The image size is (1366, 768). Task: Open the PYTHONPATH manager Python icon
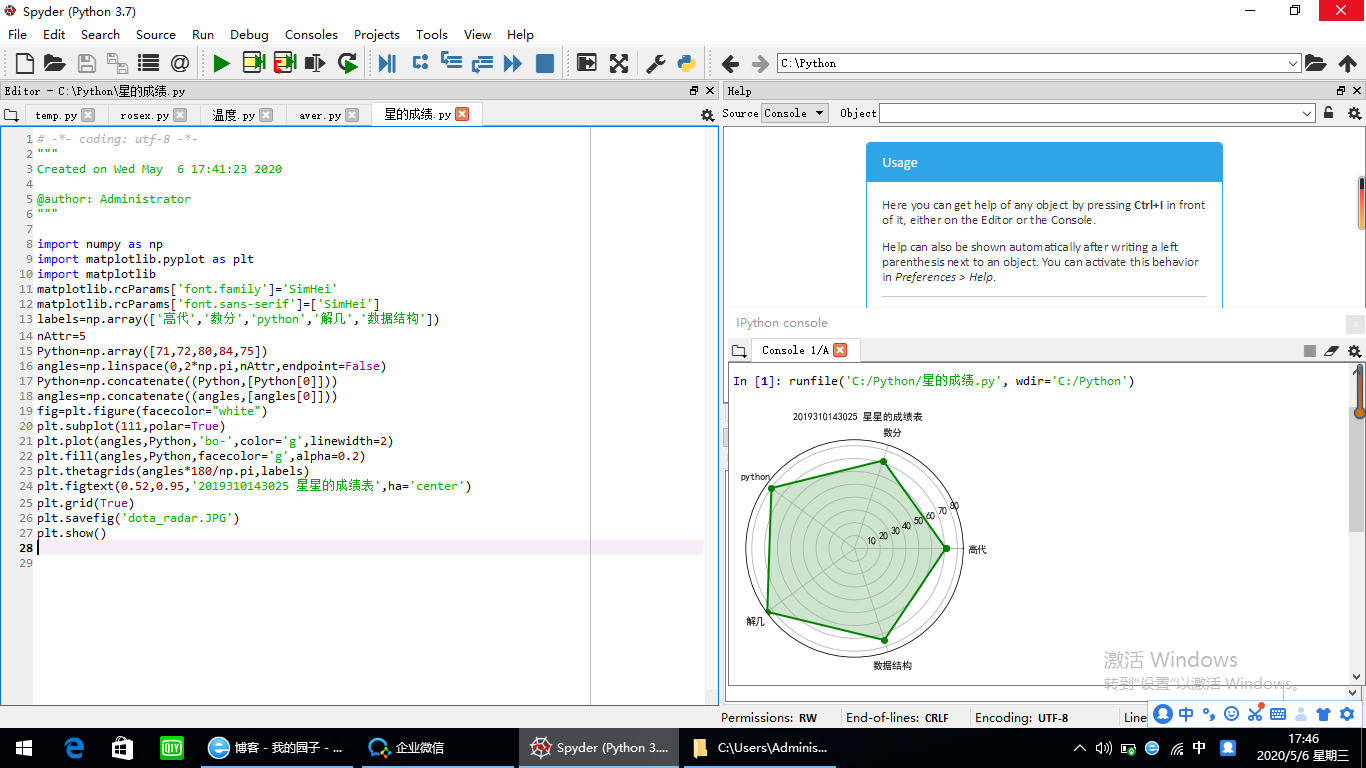coord(686,63)
